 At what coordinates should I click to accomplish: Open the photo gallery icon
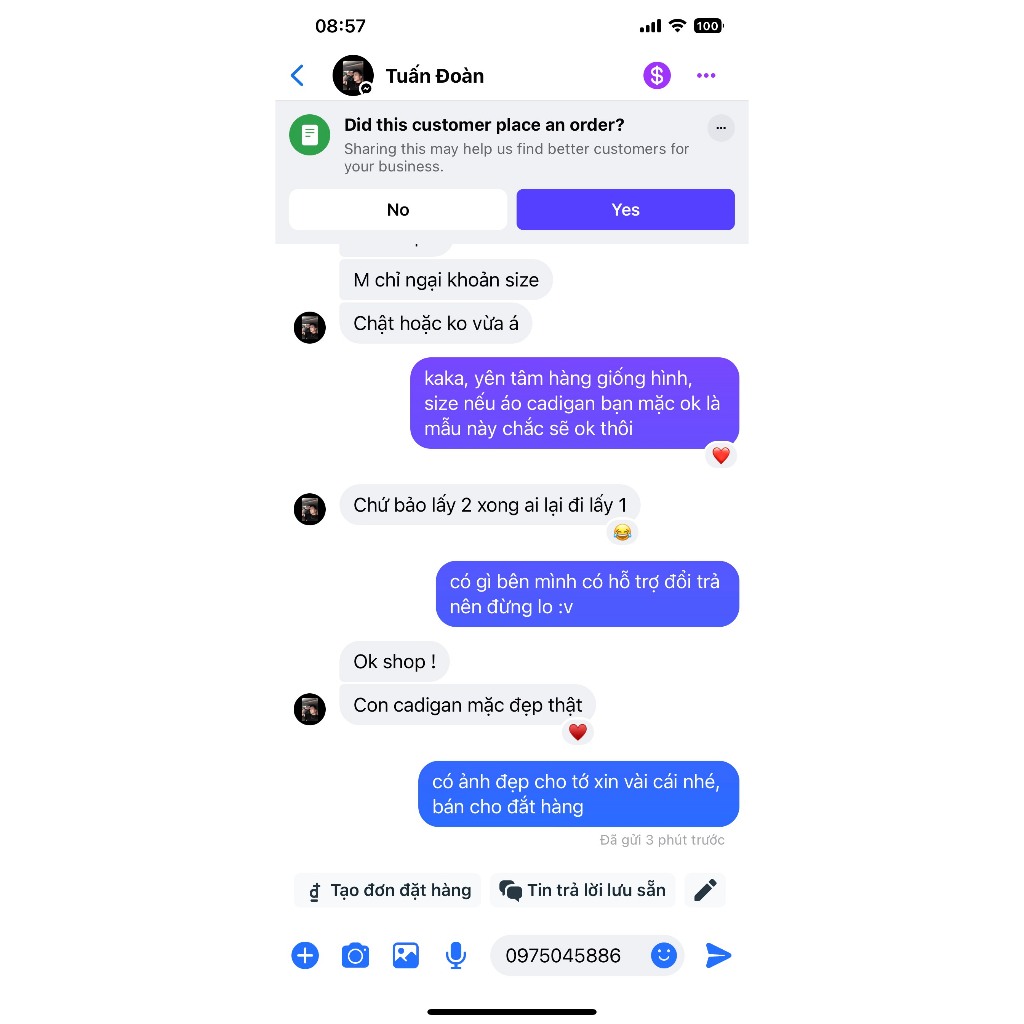[406, 955]
